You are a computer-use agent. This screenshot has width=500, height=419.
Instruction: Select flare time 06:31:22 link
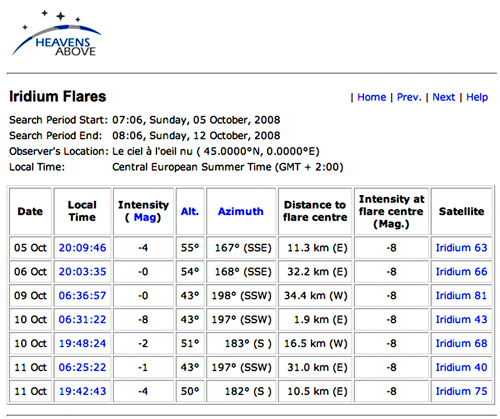(82, 319)
